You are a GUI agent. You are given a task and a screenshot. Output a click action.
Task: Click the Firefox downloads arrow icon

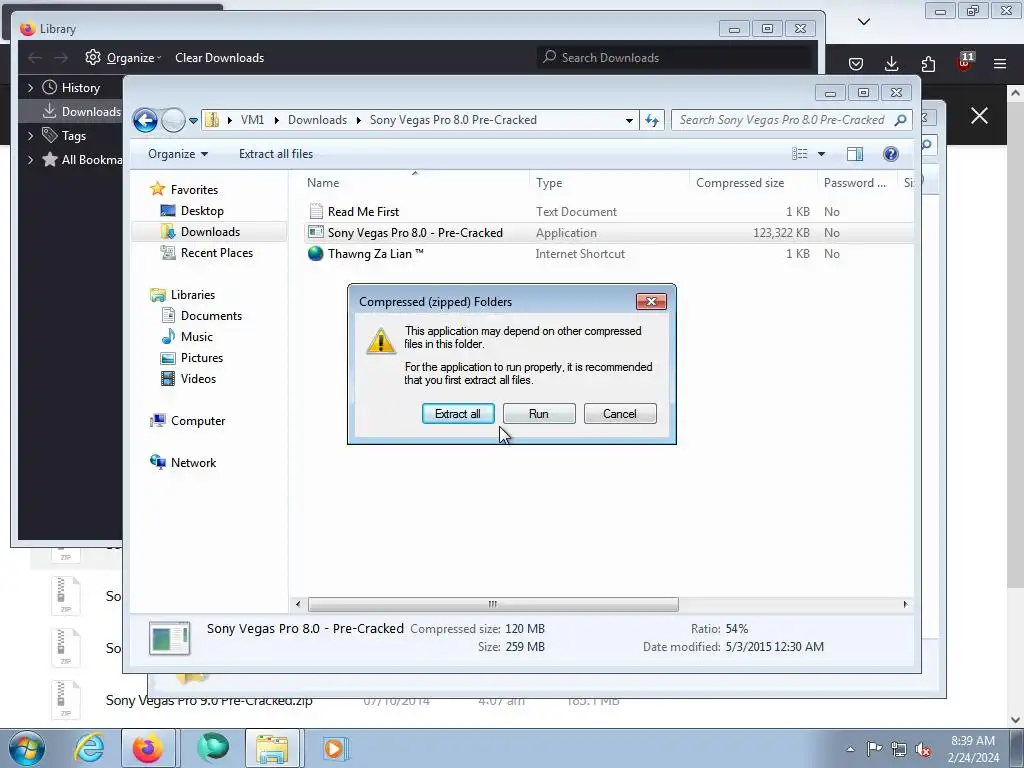click(x=891, y=63)
